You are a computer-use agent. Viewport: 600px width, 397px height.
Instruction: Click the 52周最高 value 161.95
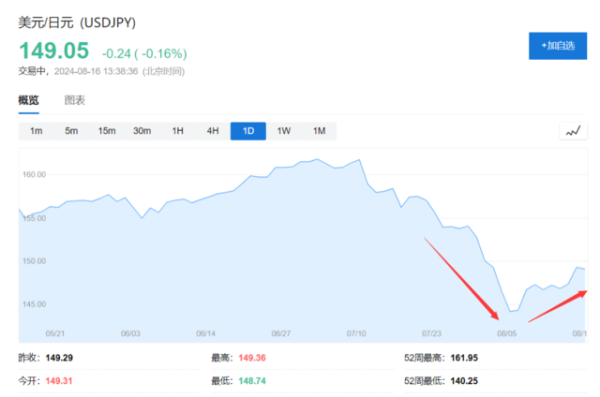tap(464, 358)
